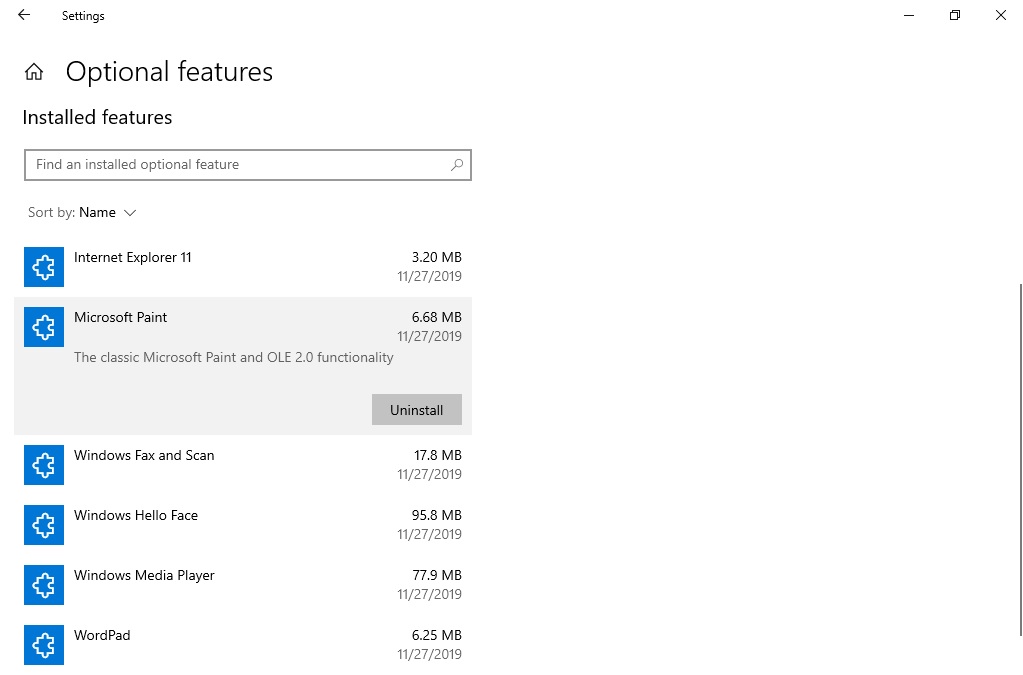
Task: Go to Settings home via house icon
Action: (x=34, y=72)
